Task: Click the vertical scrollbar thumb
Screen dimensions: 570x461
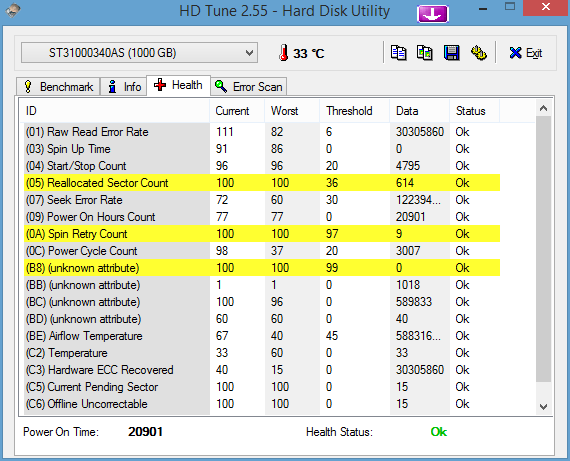Action: 543,249
